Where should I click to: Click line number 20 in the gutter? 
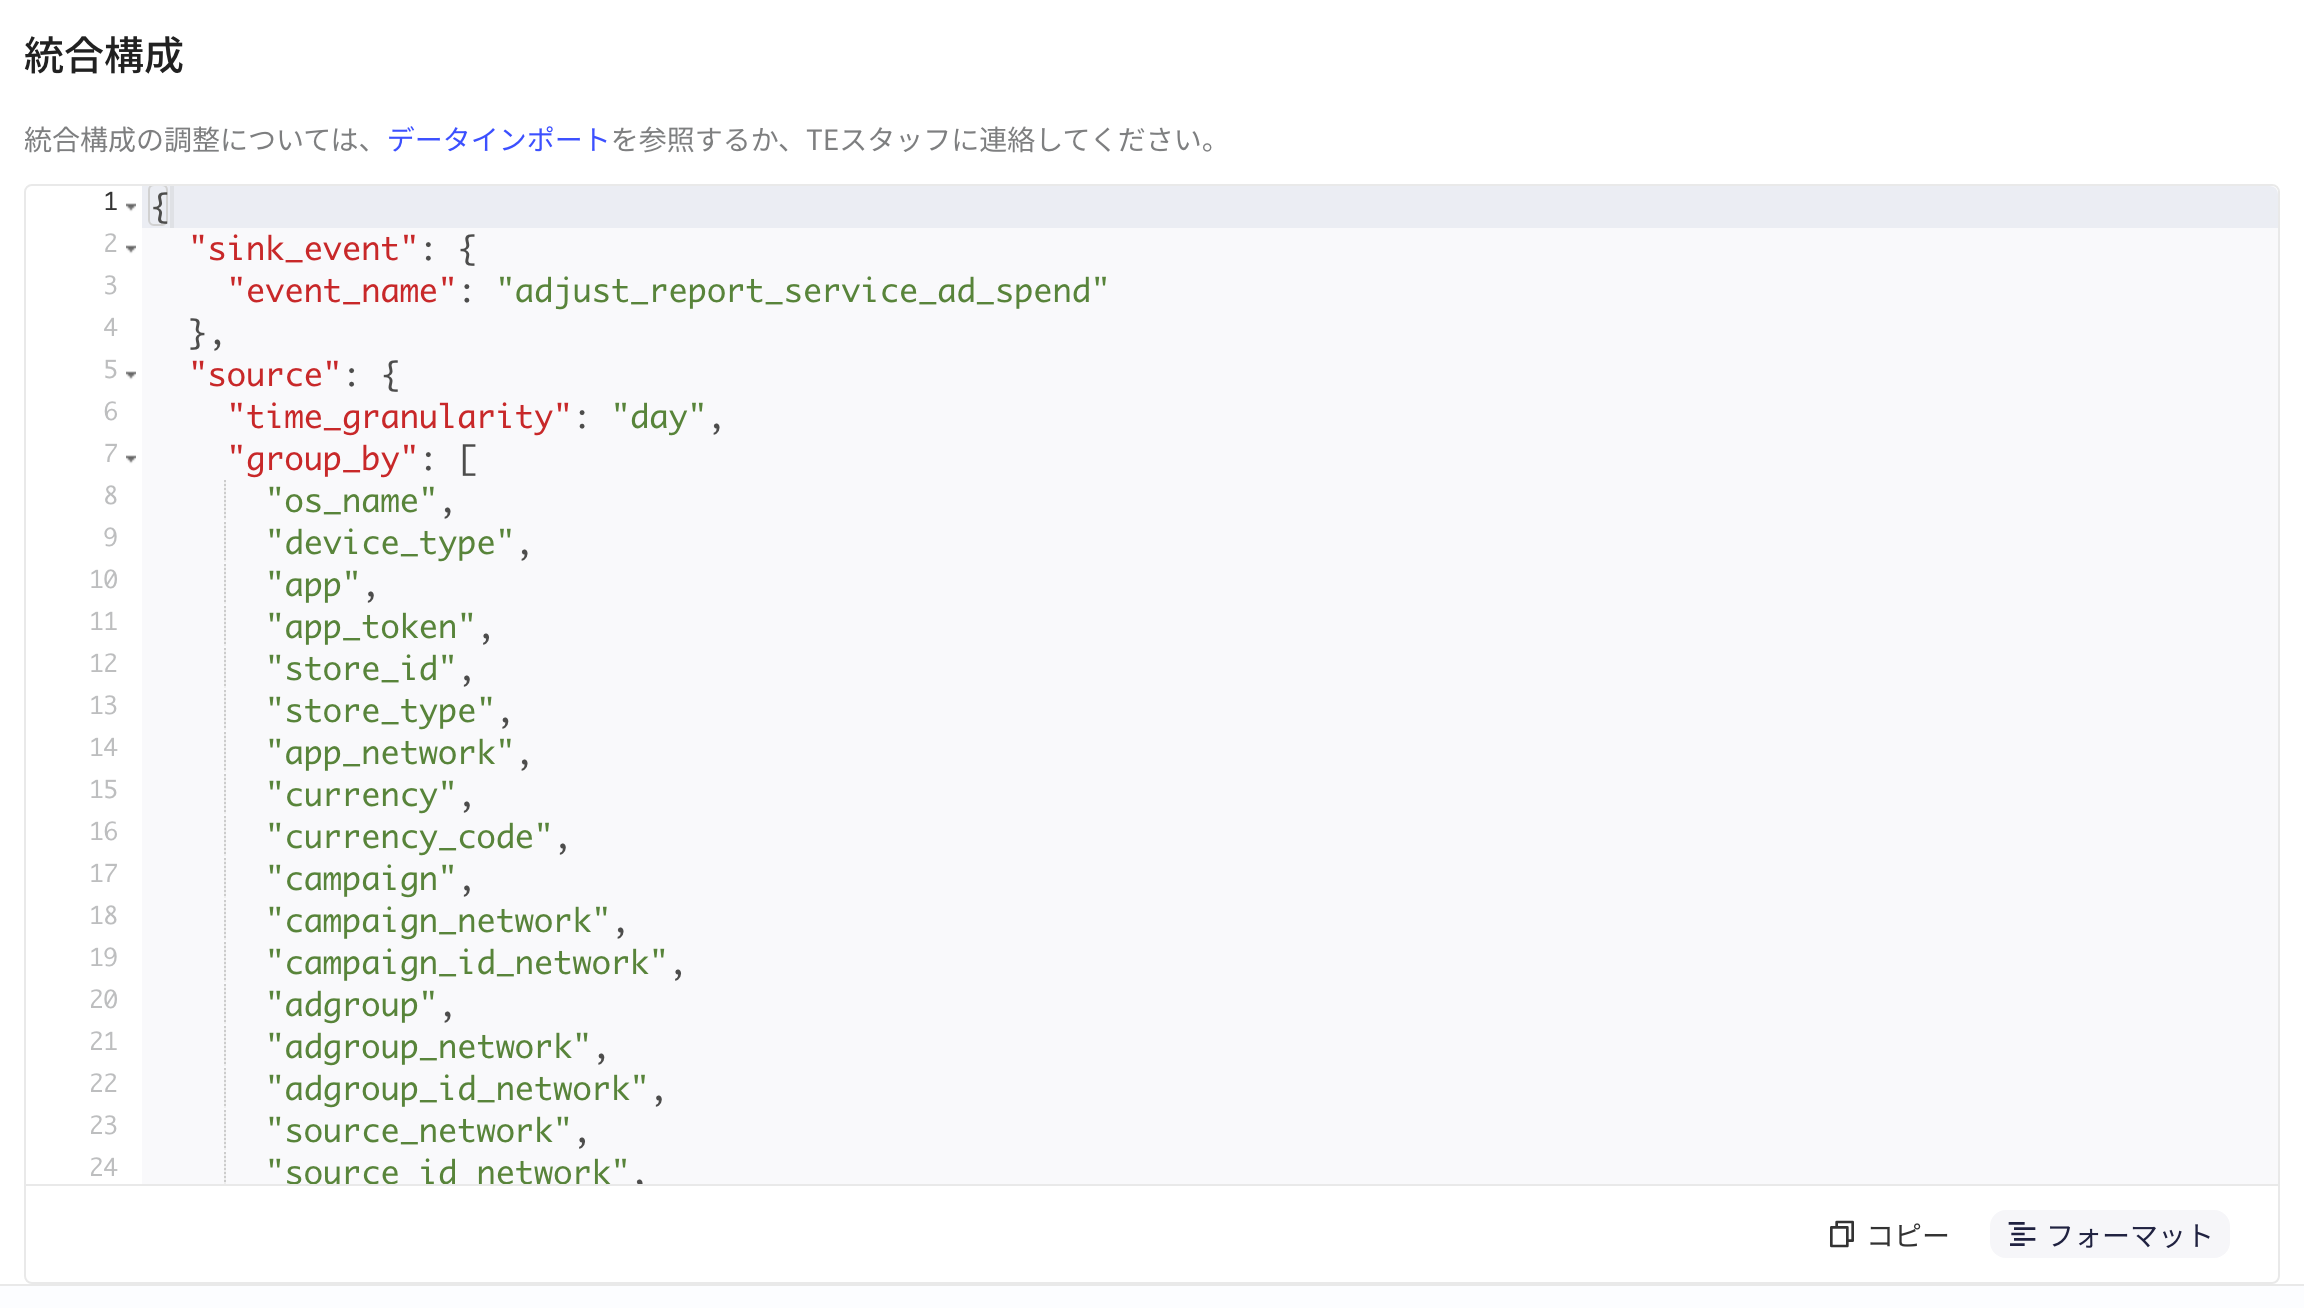coord(103,1000)
